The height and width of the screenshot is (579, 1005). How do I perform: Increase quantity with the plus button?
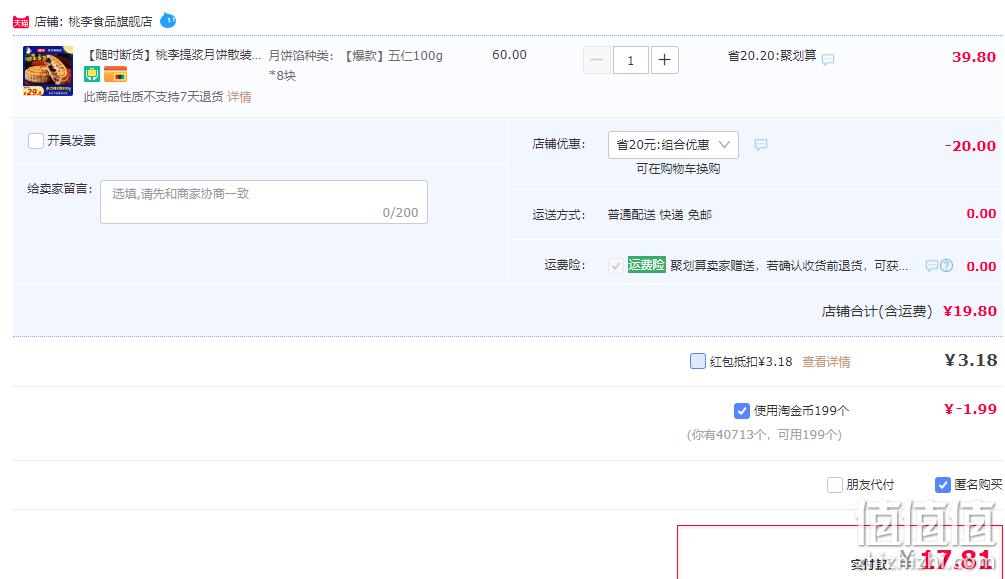point(665,60)
